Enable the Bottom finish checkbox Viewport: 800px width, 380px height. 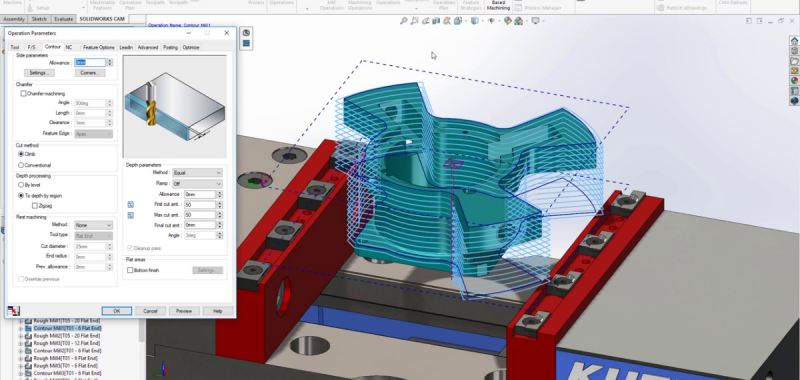click(130, 270)
